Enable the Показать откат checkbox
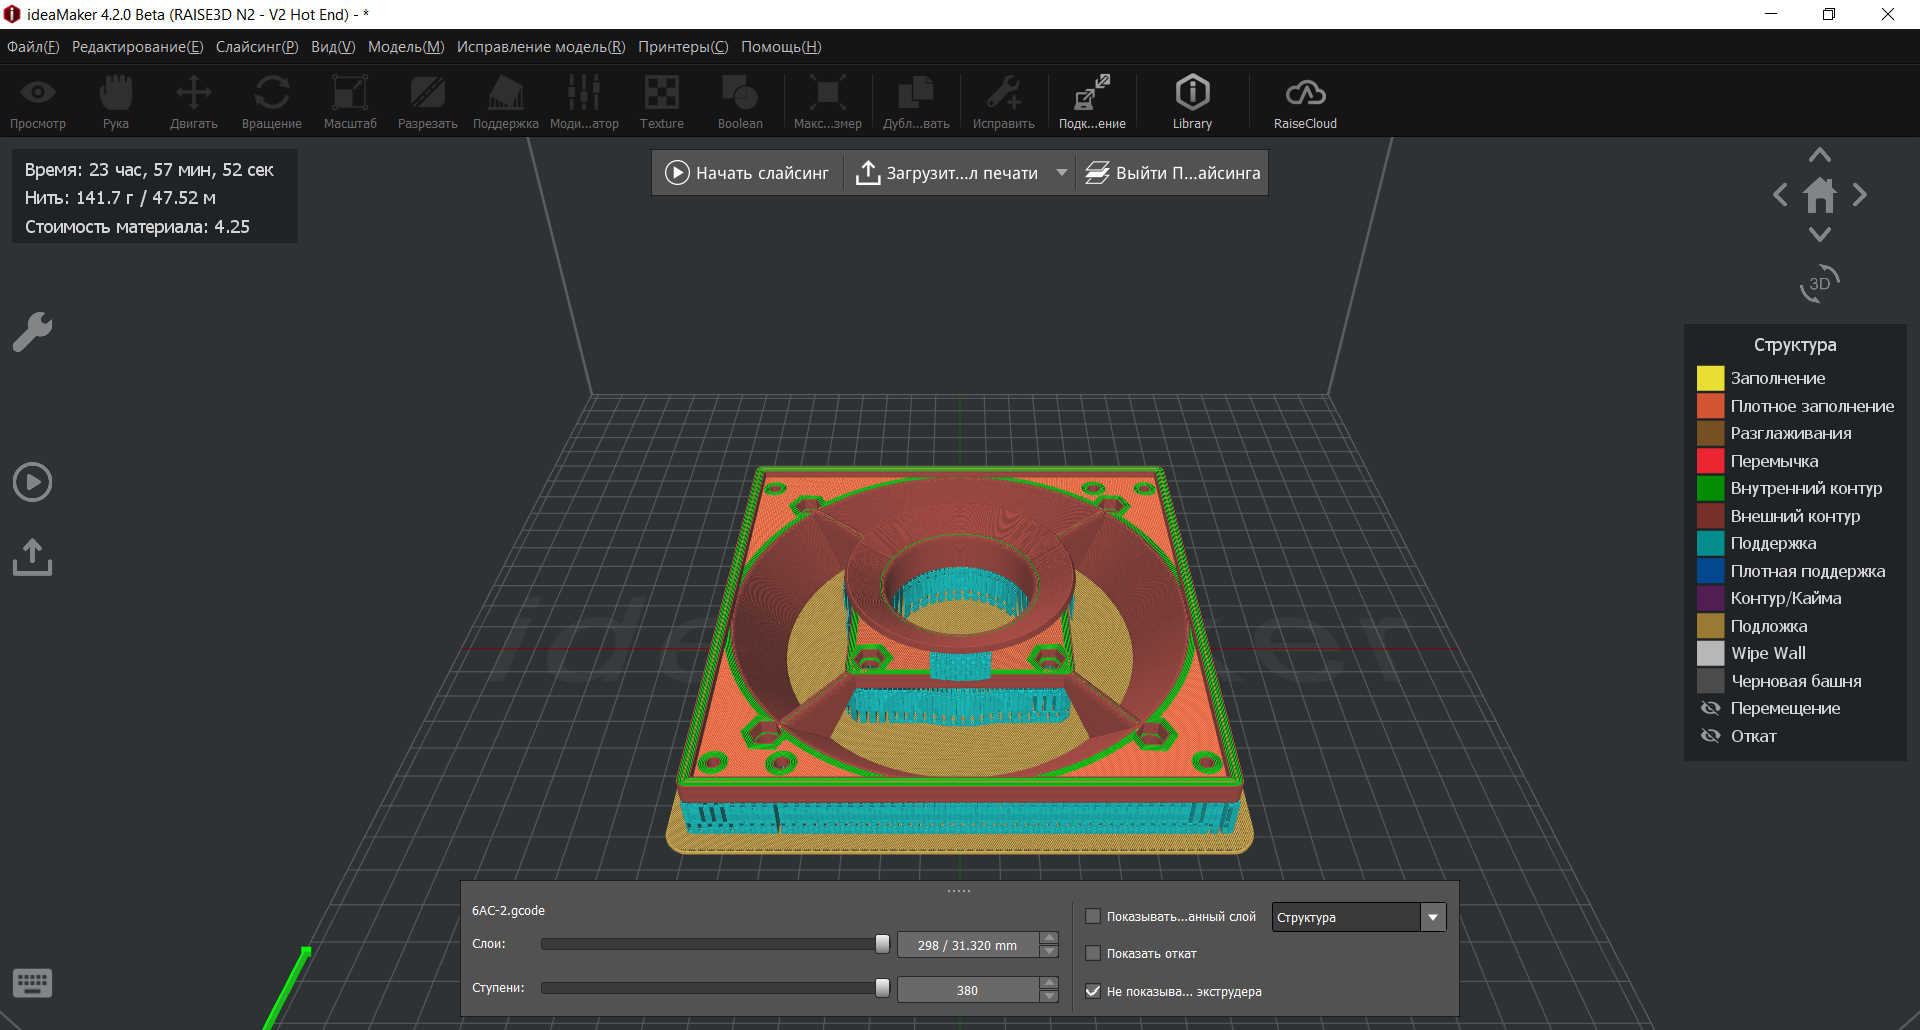Screen dimensions: 1920x1030 1093,954
